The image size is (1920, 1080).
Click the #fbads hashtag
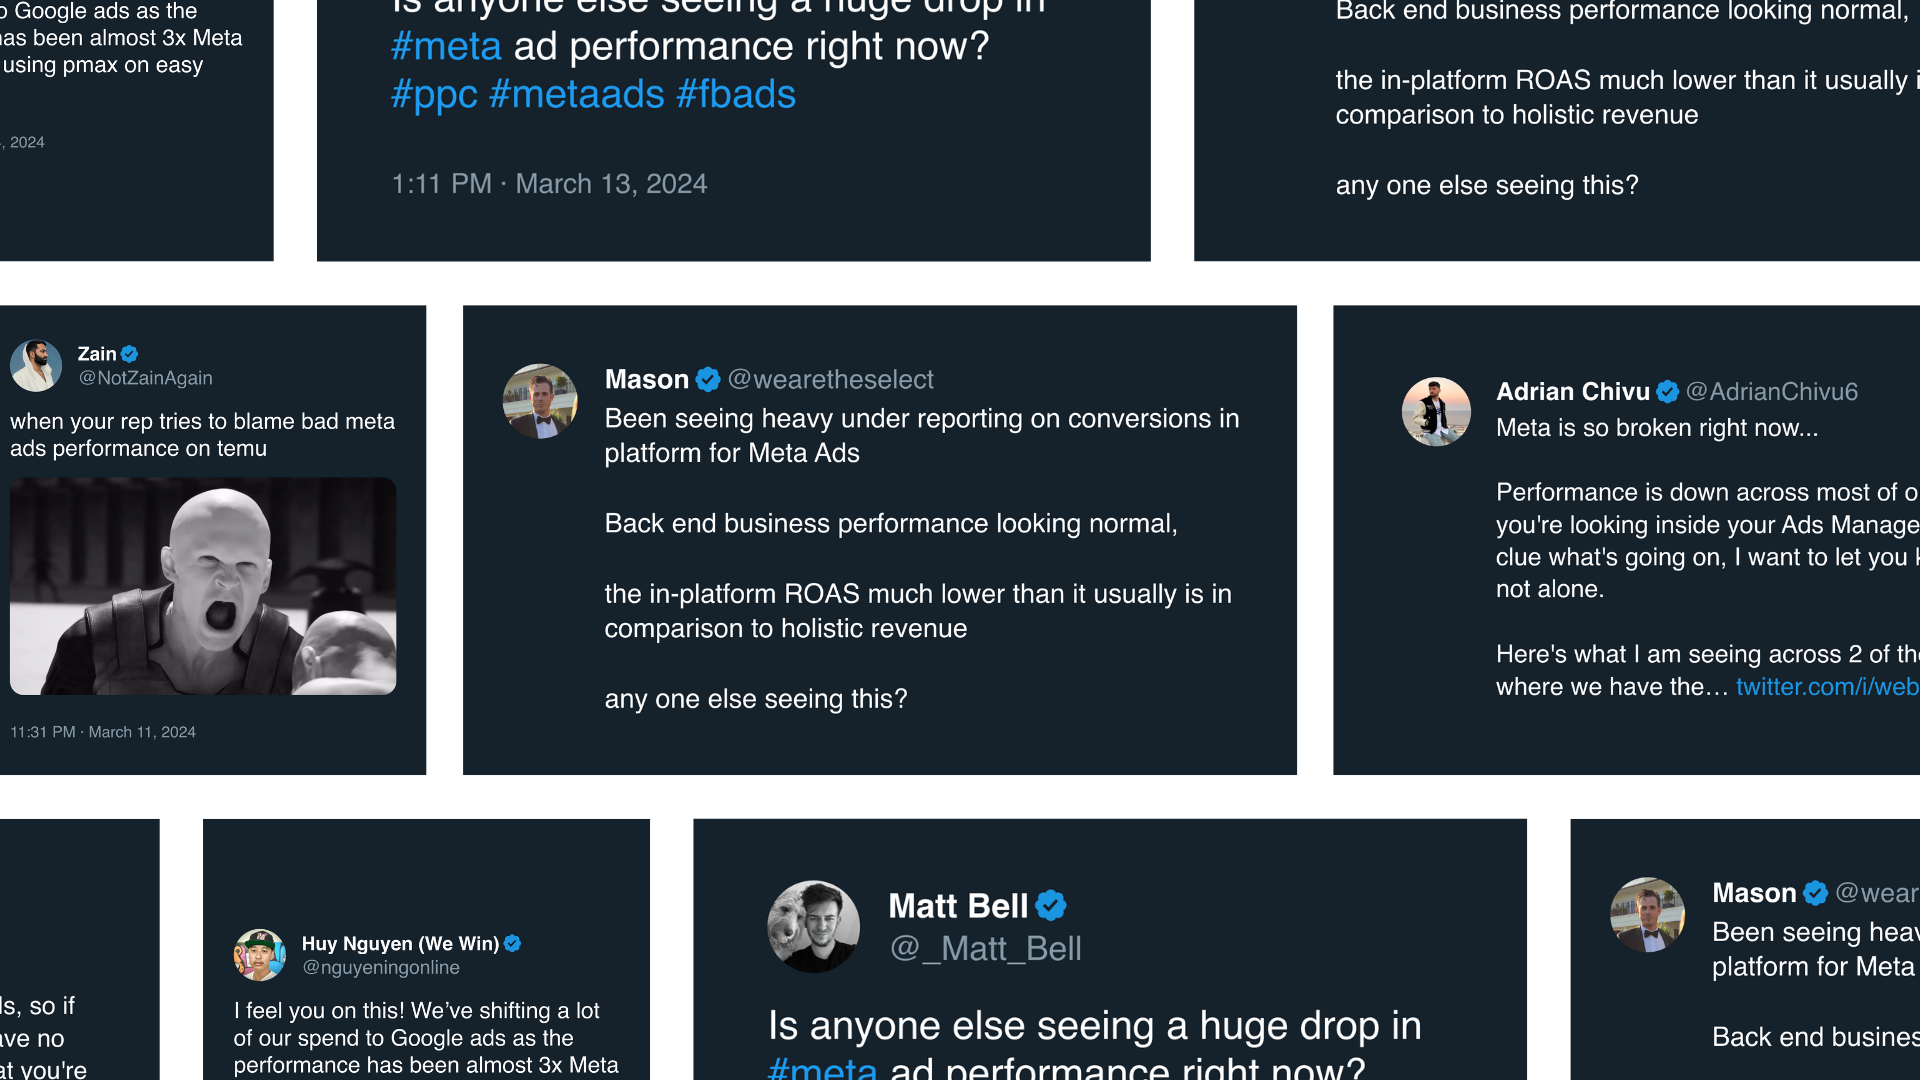click(x=736, y=95)
